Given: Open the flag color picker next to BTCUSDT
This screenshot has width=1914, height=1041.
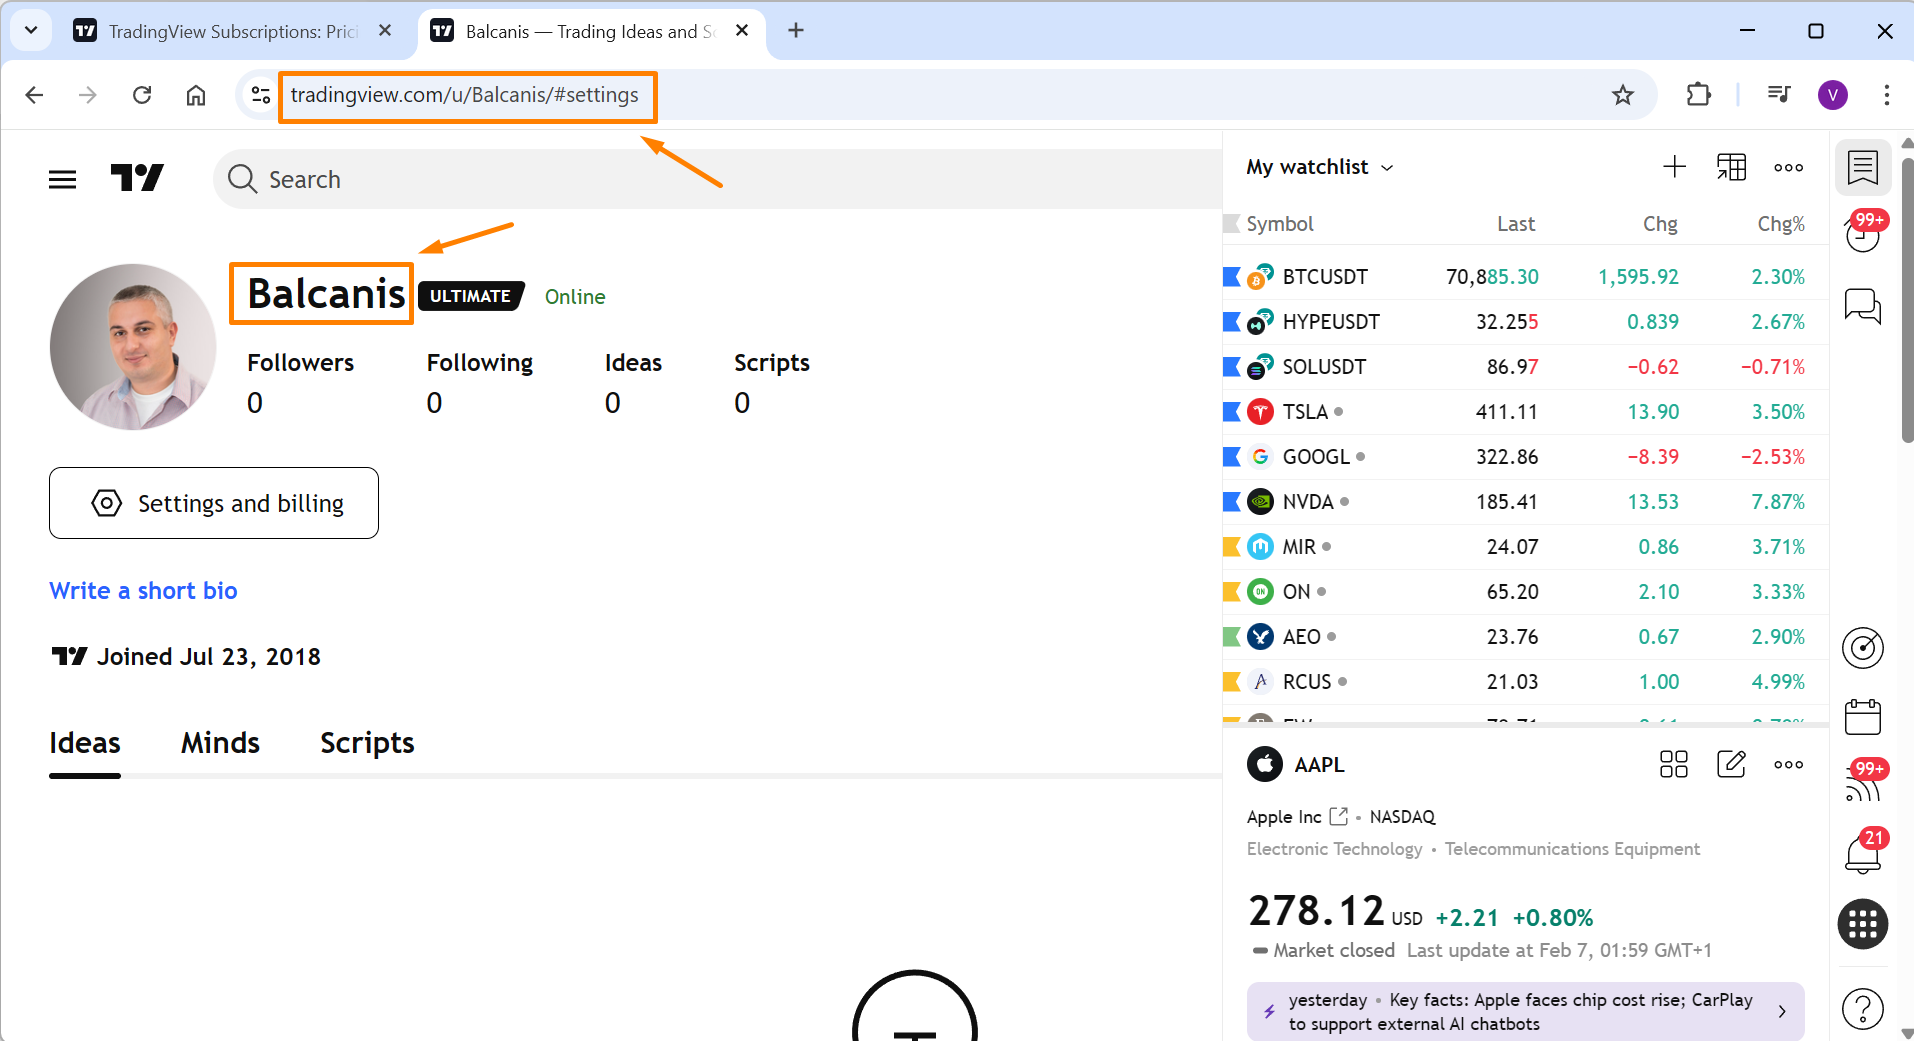Looking at the screenshot, I should 1231,276.
